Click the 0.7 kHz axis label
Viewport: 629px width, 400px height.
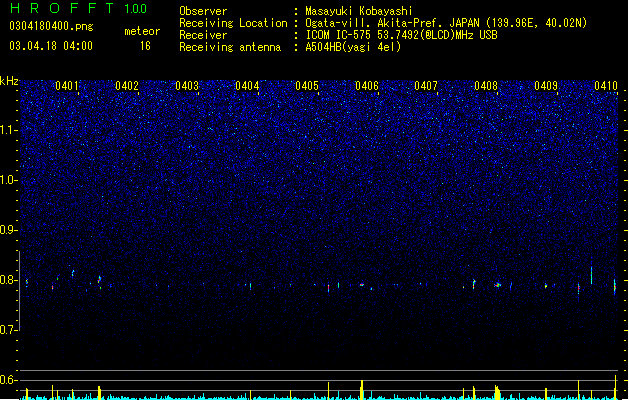tap(9, 330)
